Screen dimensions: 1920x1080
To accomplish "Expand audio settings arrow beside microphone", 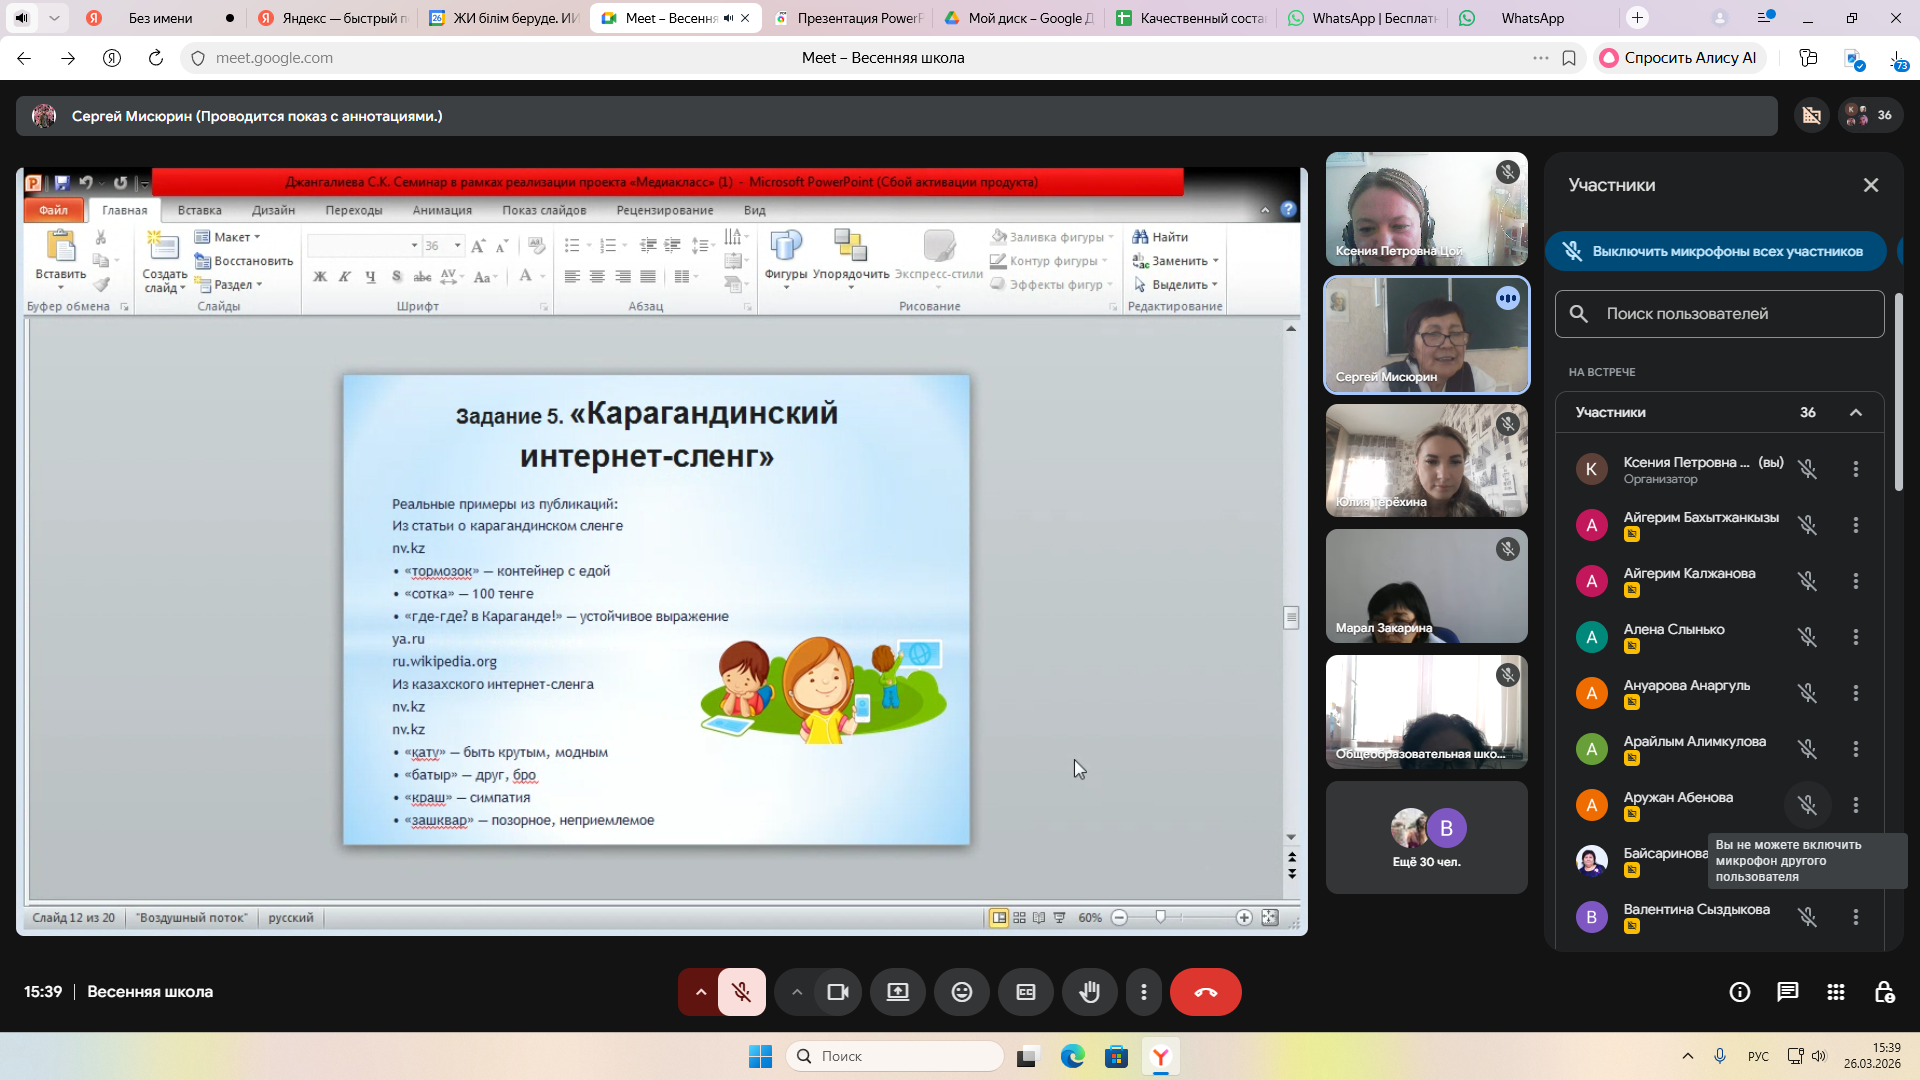I will click(701, 992).
